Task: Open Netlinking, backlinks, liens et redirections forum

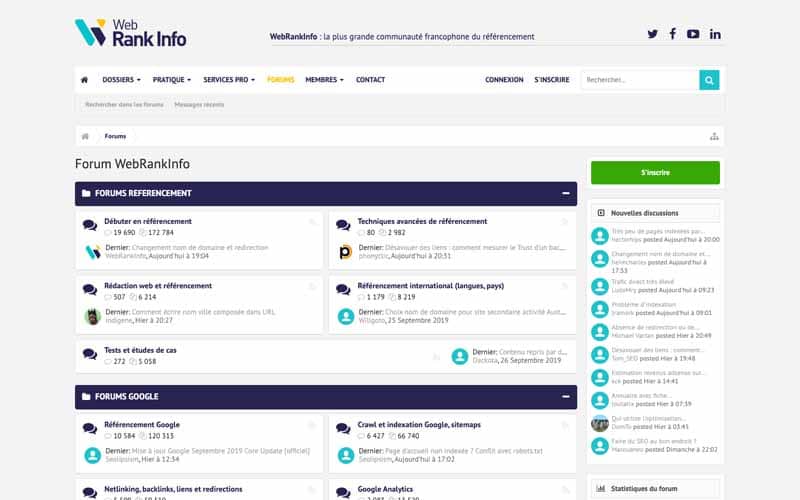Action: coord(173,489)
